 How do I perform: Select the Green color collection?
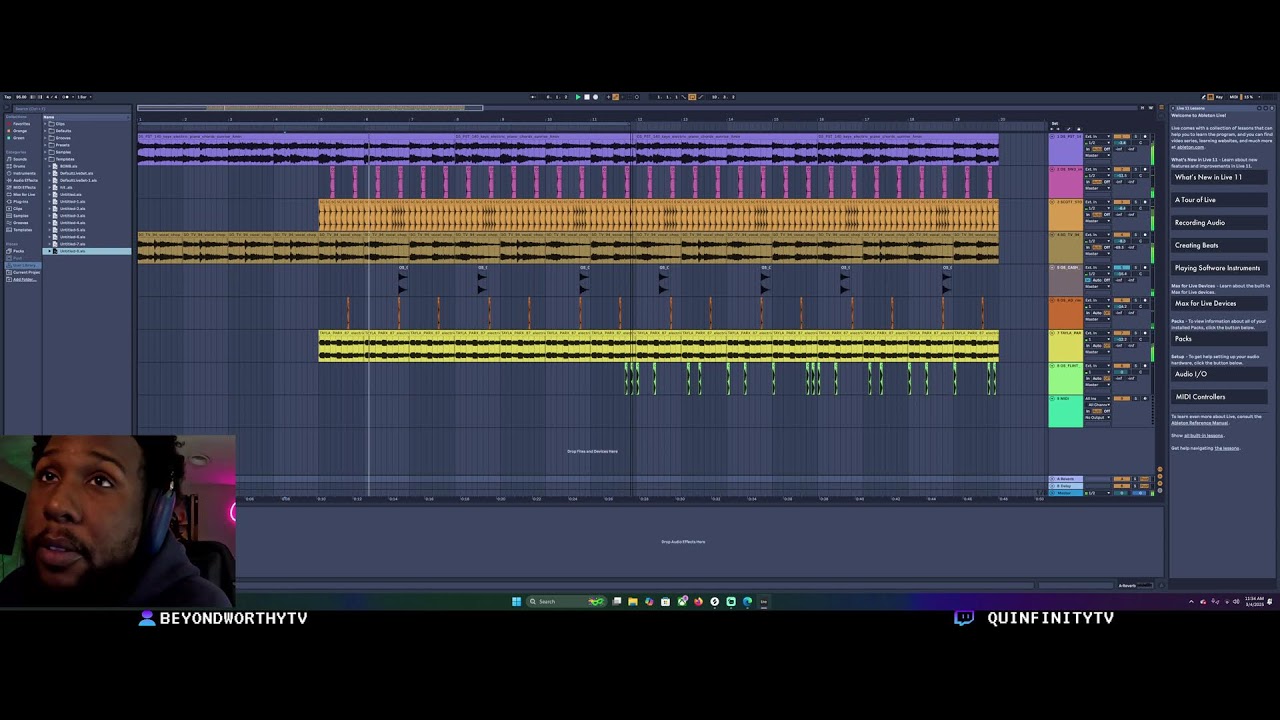[16, 138]
